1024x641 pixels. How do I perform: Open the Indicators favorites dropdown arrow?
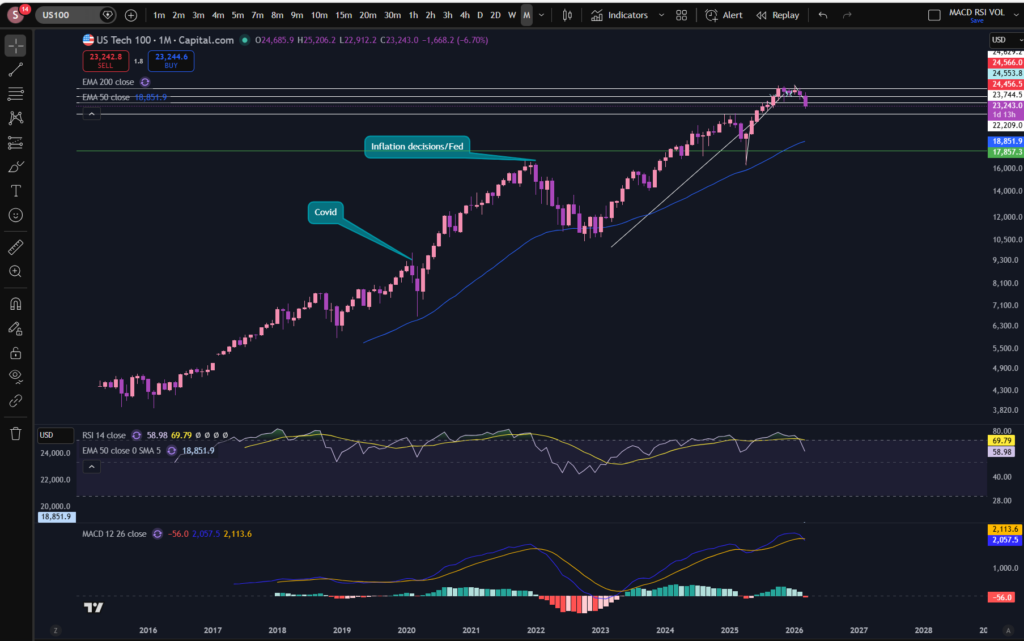(661, 15)
